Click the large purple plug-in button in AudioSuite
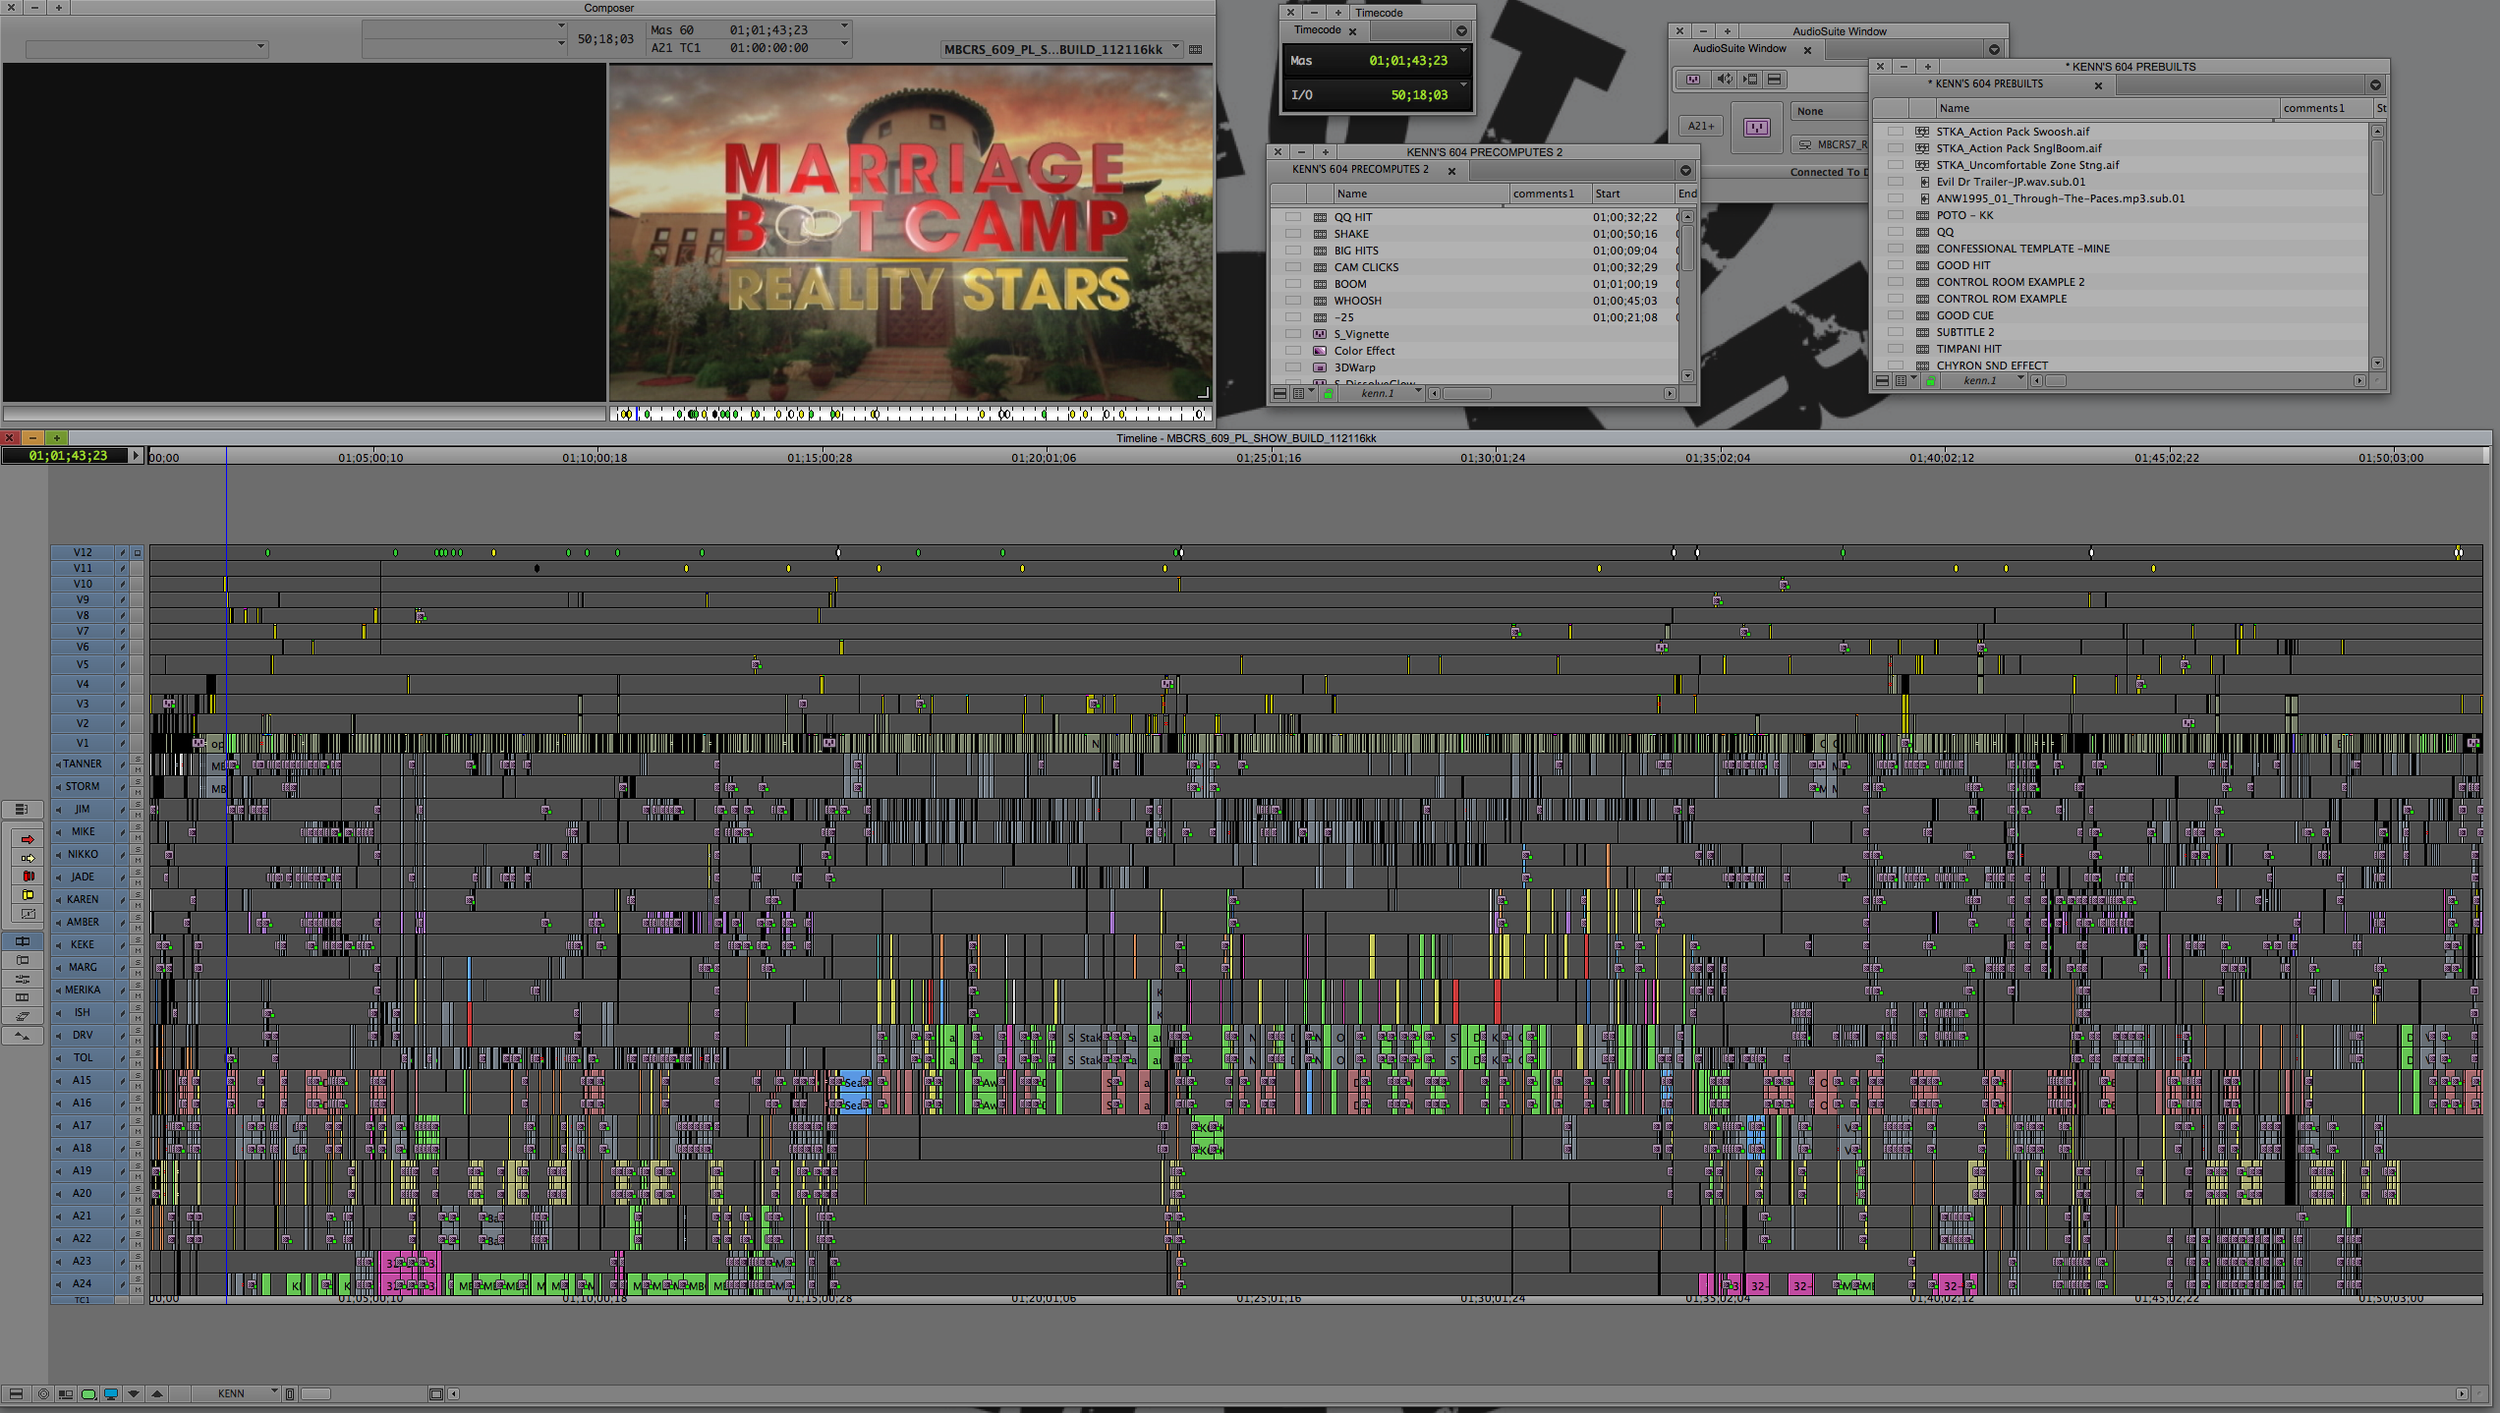This screenshot has height=1413, width=2500. point(1757,127)
